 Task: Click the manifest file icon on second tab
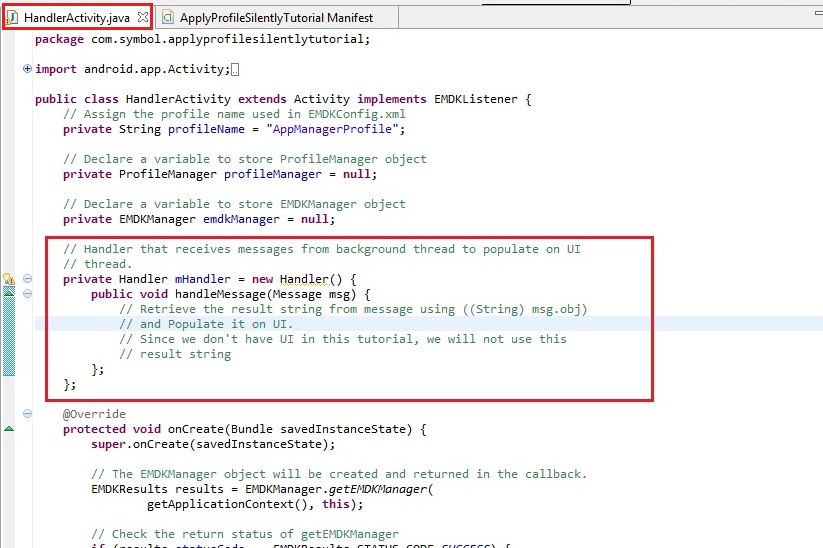pyautogui.click(x=168, y=17)
